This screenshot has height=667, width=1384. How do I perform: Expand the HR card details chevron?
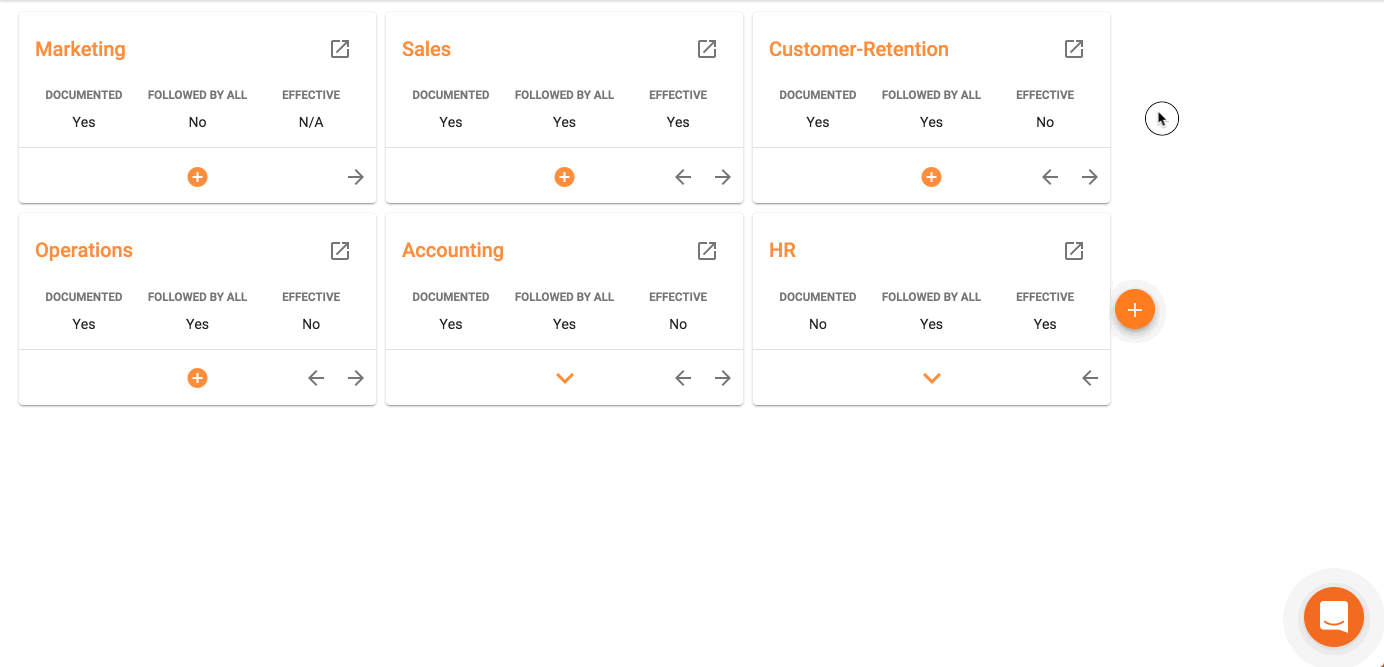(931, 377)
